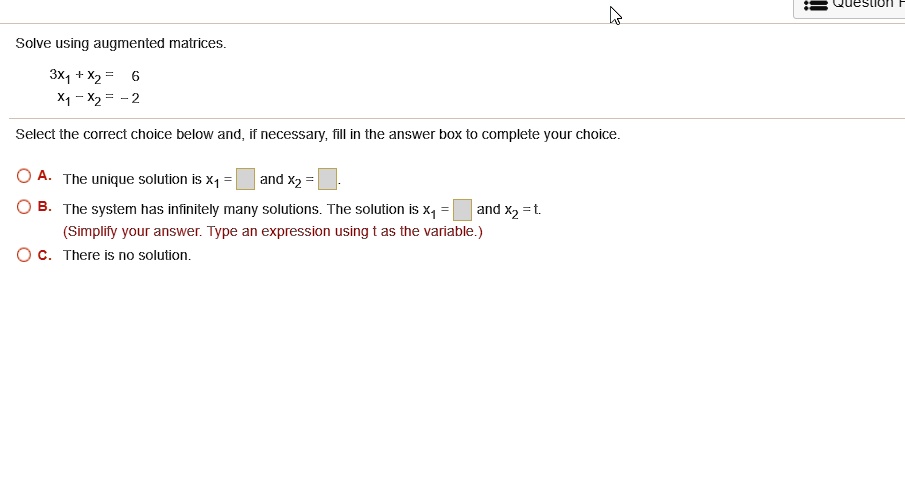The height and width of the screenshot is (486, 905).
Task: Open the Question panel button label
Action: pyautogui.click(x=867, y=4)
